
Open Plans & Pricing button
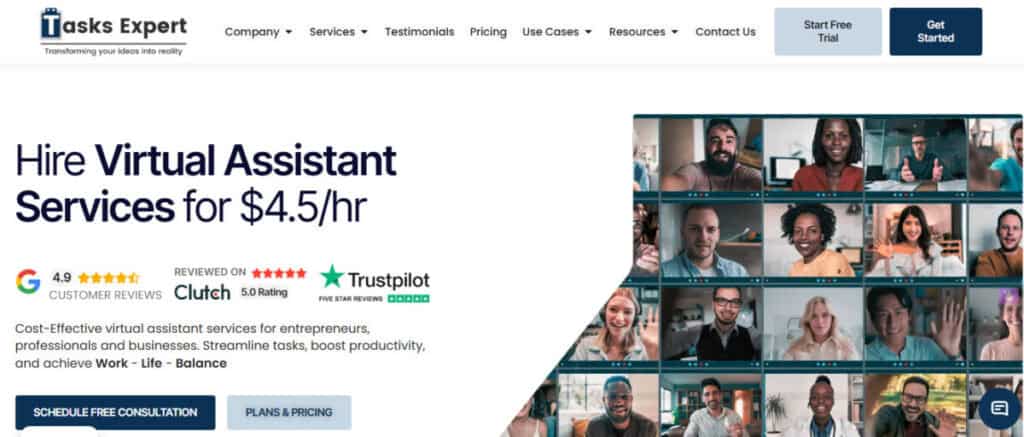tap(289, 412)
